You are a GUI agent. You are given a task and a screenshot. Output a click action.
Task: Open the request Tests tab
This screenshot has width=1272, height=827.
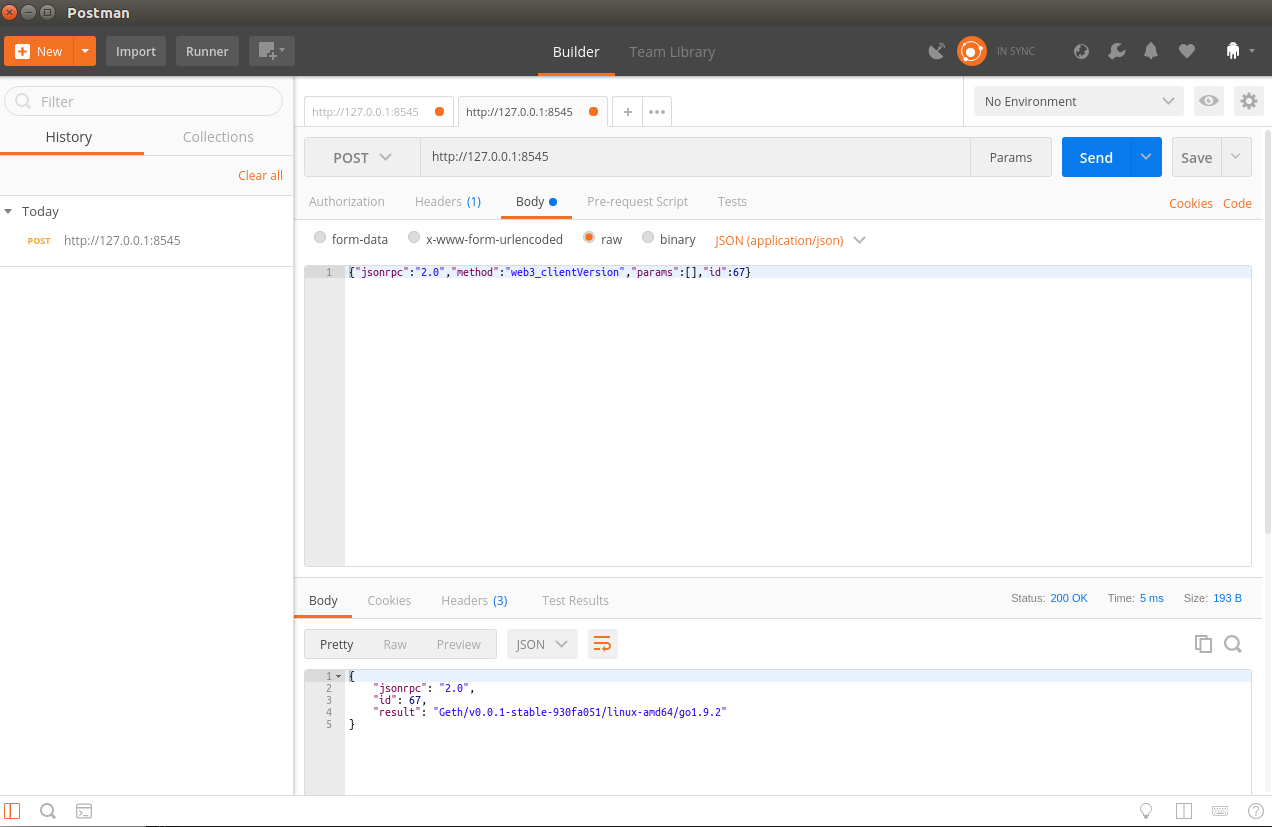(x=732, y=201)
